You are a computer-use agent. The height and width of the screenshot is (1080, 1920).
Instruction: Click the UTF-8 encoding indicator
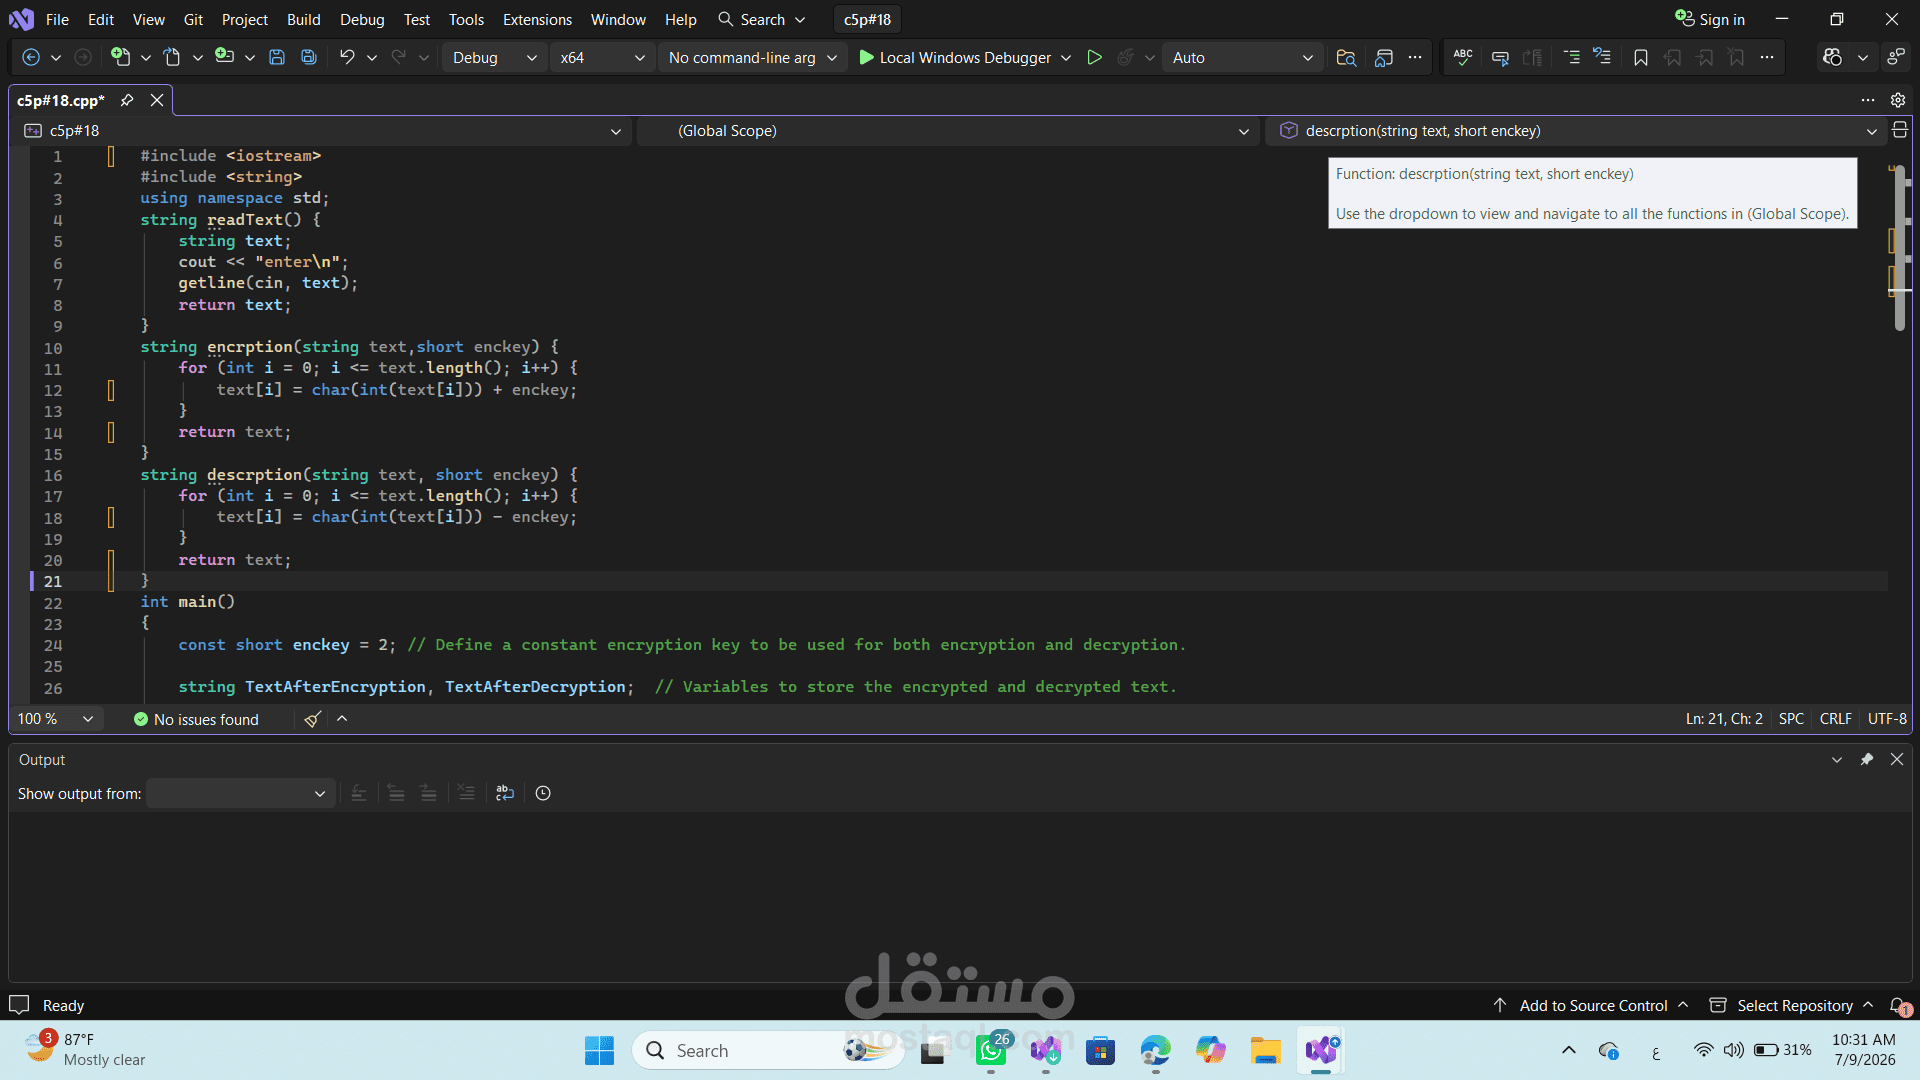pyautogui.click(x=1887, y=719)
